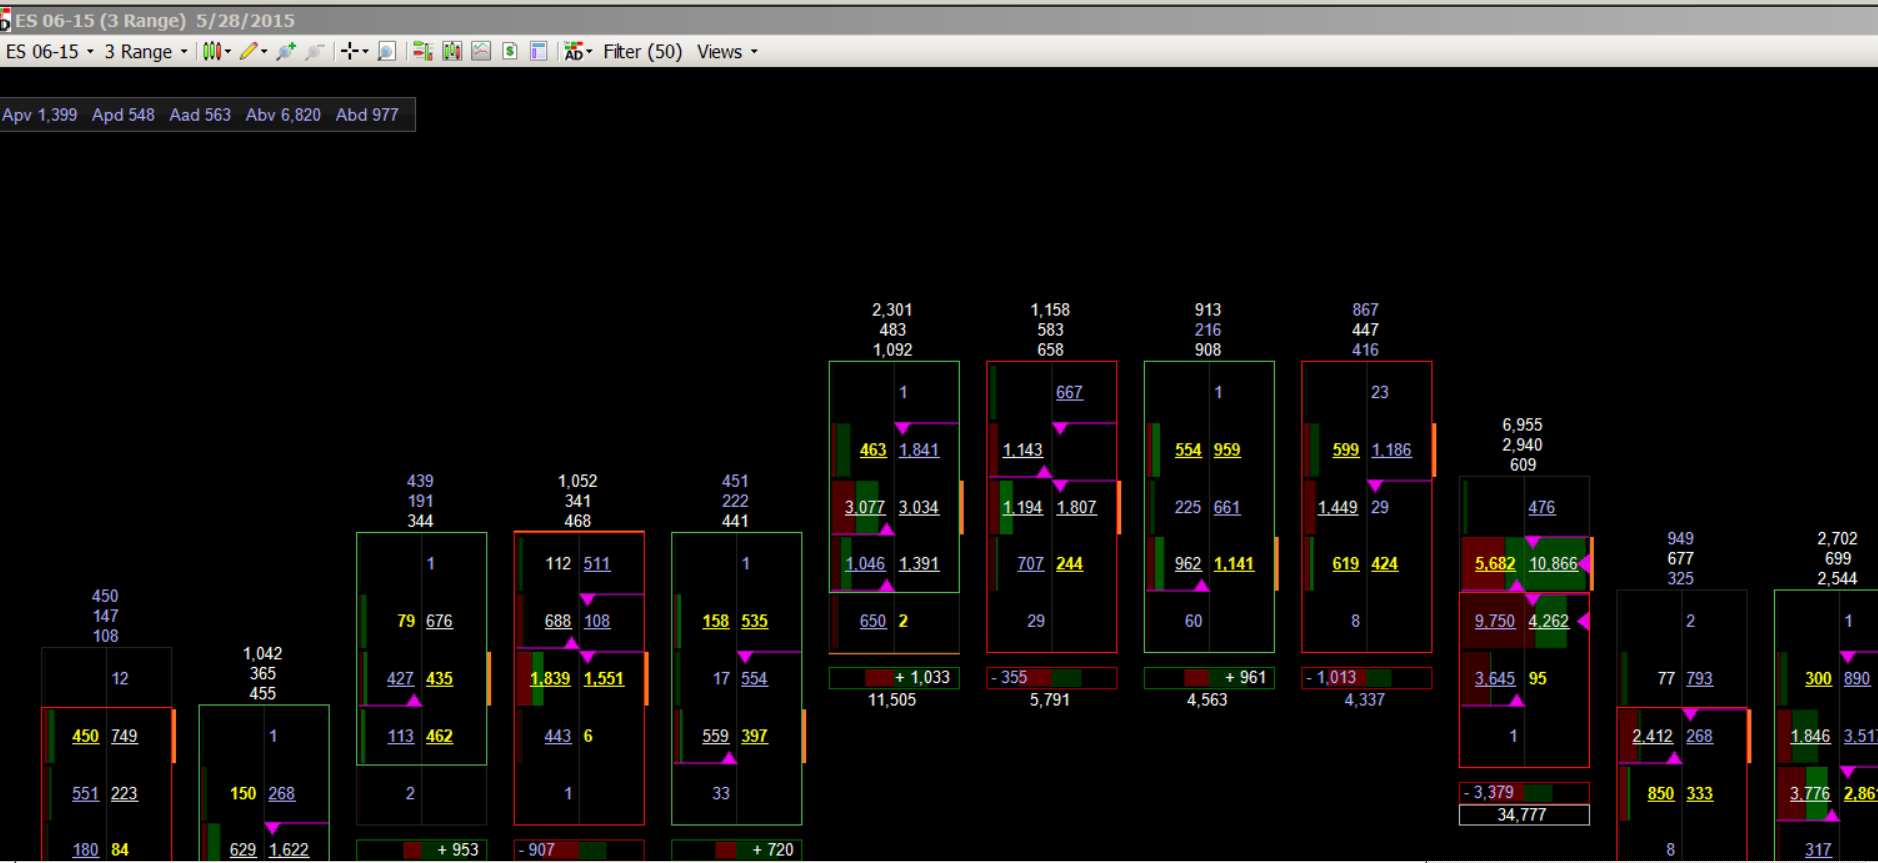Click the 2,412 bid volume cell

pyautogui.click(x=1653, y=736)
